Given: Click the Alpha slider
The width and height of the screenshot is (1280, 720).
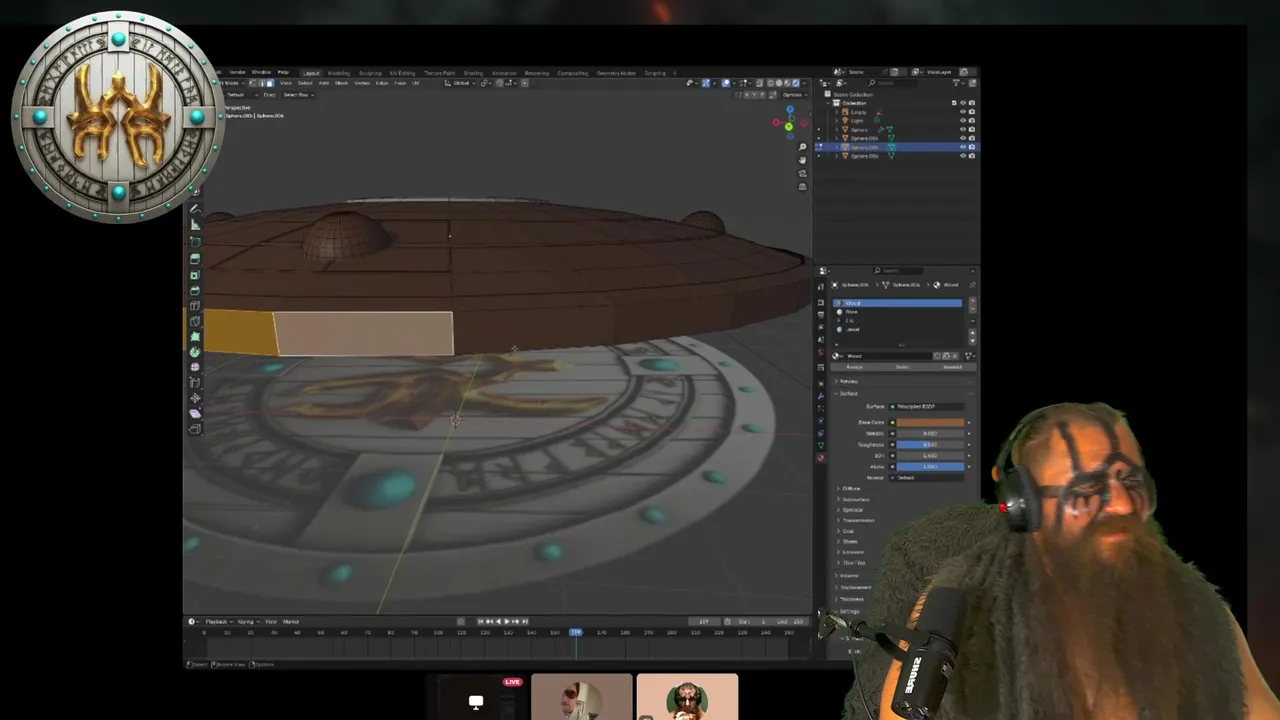Looking at the screenshot, I should click(930, 466).
